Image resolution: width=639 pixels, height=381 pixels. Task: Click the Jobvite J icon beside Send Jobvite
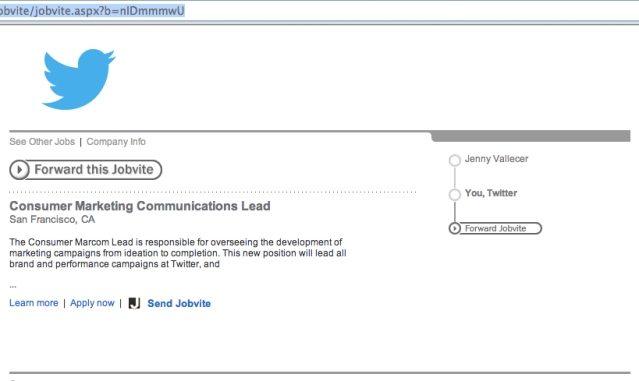pos(134,303)
